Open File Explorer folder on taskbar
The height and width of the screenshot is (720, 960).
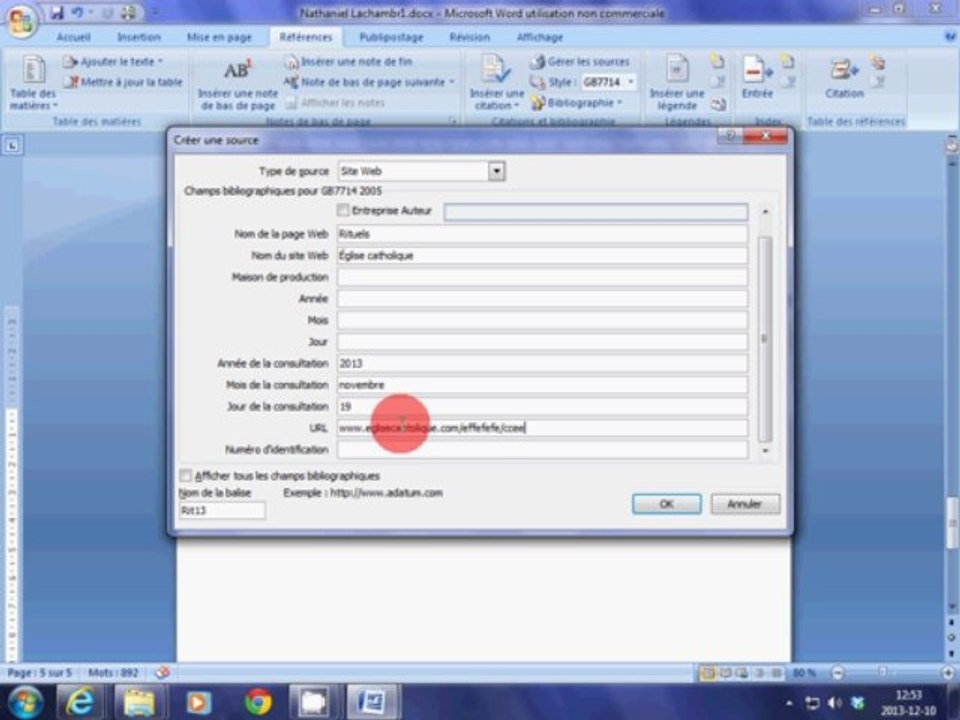coord(138,702)
